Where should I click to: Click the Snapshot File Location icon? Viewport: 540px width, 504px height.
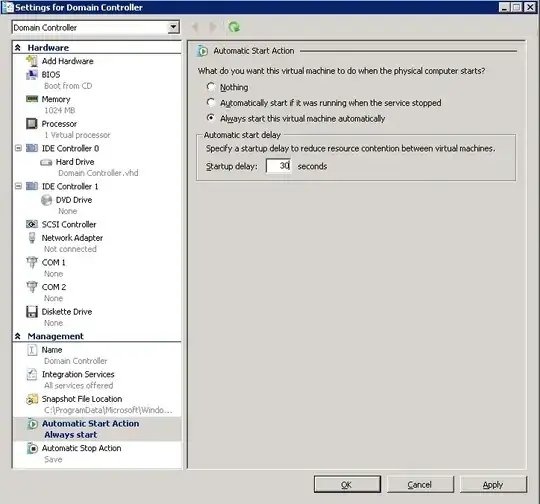[x=32, y=399]
